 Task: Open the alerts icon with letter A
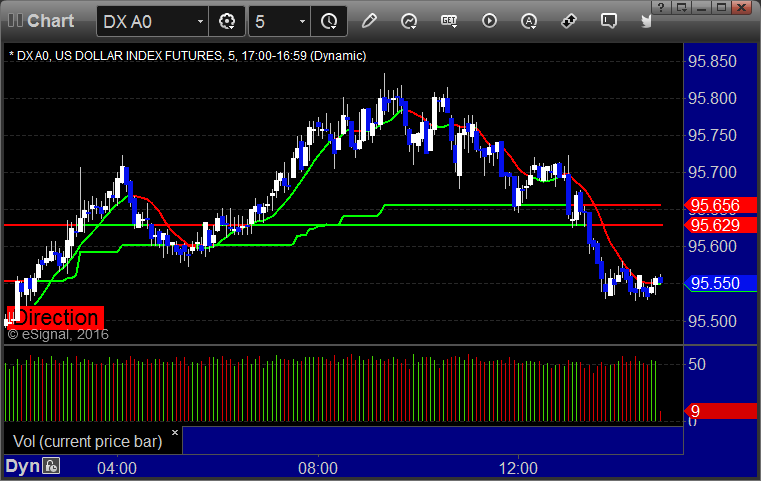click(529, 21)
